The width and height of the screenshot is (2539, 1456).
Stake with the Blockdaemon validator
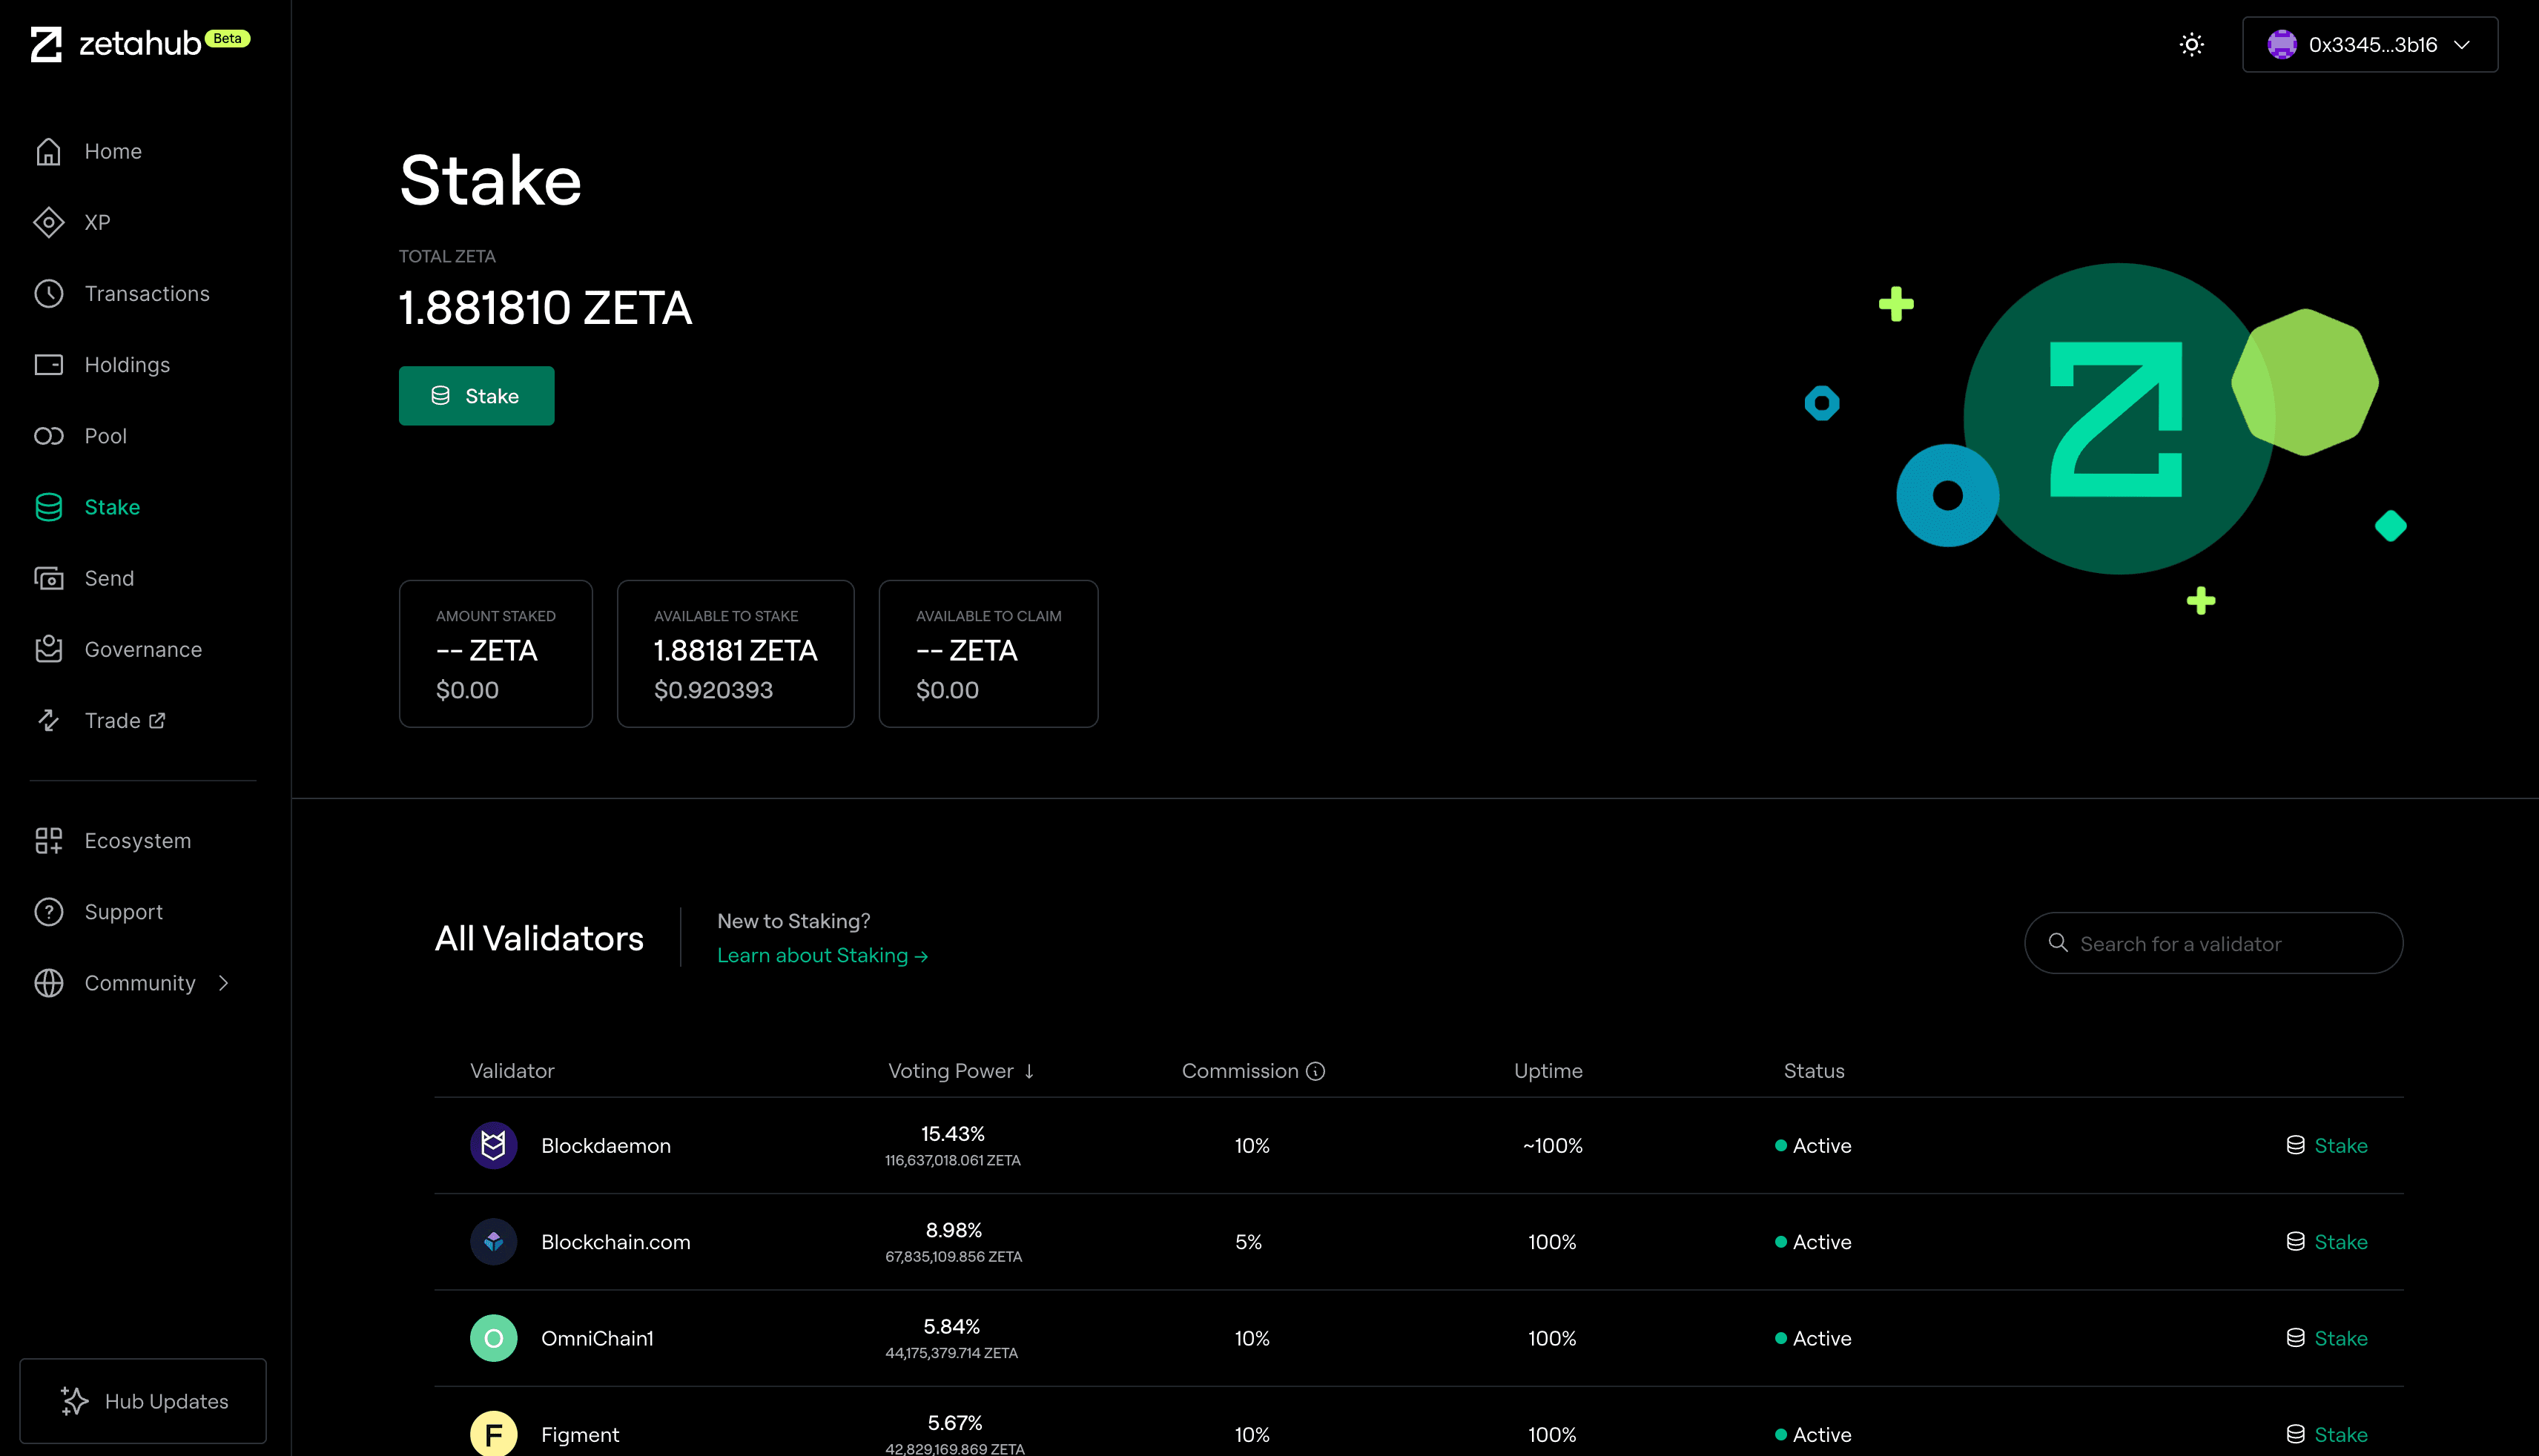pyautogui.click(x=2327, y=1146)
